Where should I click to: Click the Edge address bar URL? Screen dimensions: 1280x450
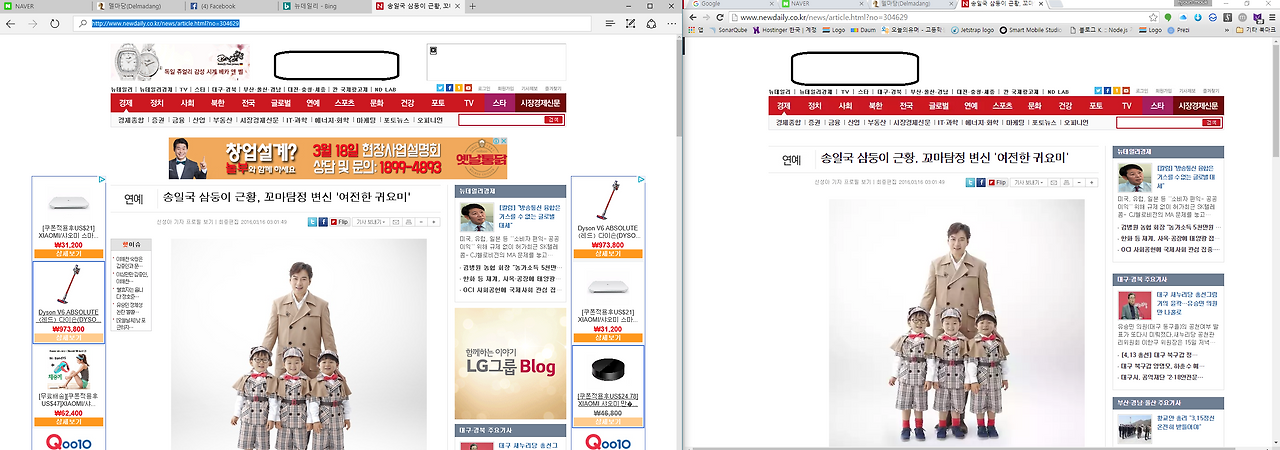tap(165, 22)
